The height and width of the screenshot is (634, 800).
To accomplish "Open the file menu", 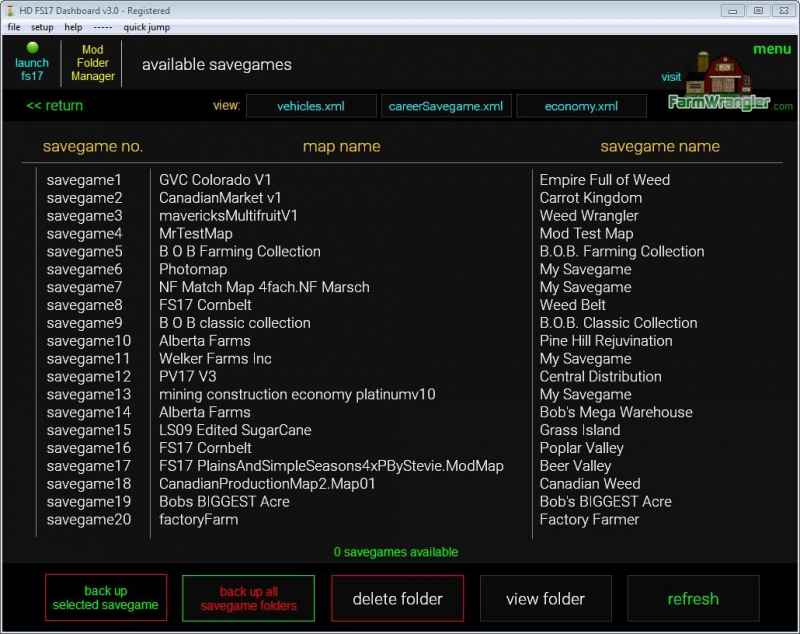I will [x=14, y=27].
